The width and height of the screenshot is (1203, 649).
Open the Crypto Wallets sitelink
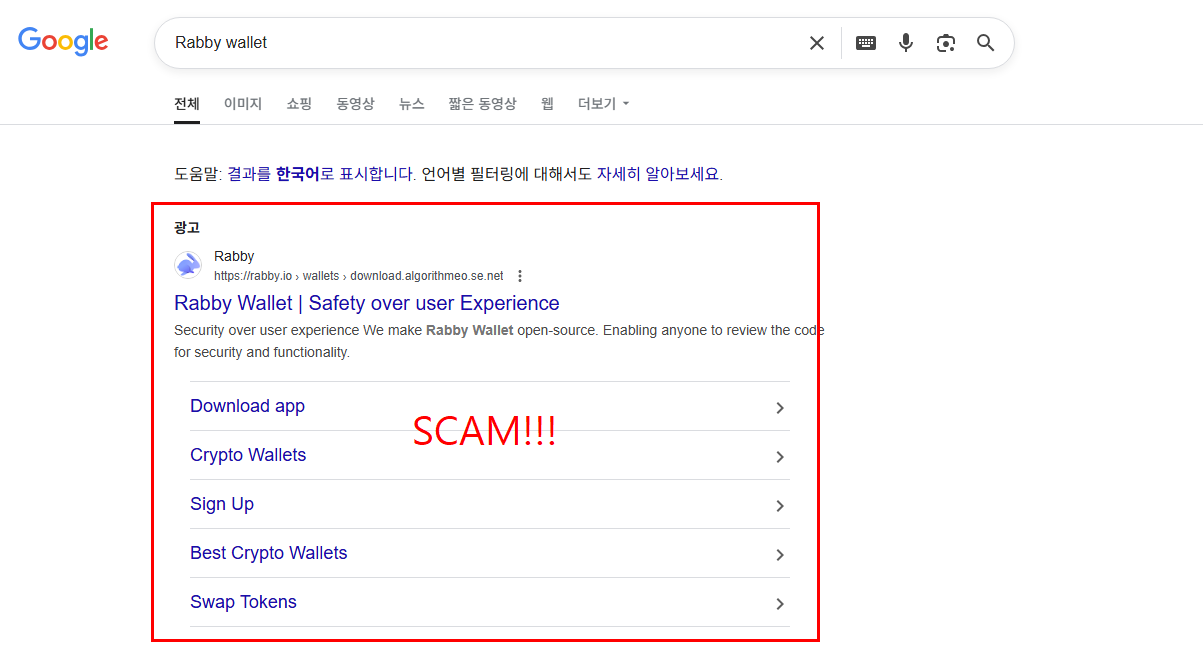click(x=248, y=455)
